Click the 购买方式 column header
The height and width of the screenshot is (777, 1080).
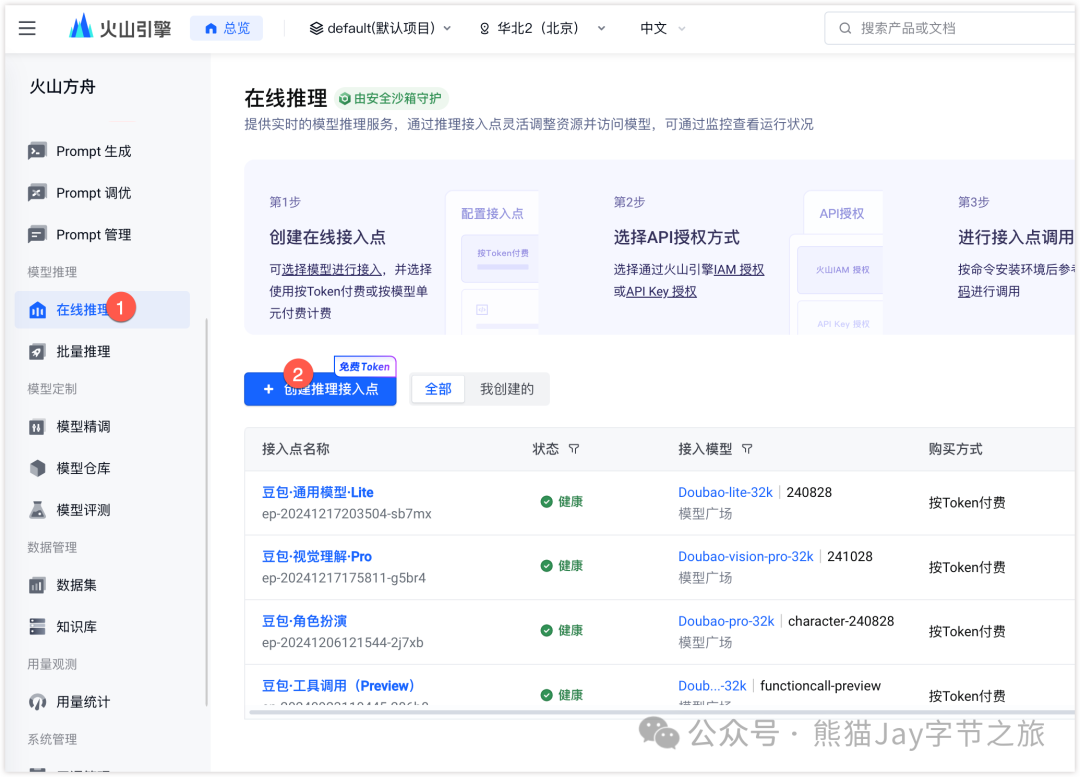click(x=955, y=449)
